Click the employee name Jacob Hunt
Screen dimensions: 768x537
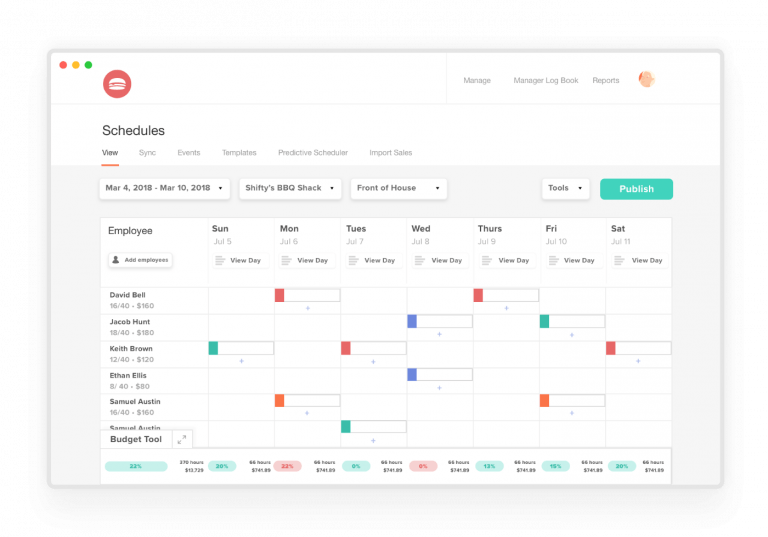click(x=130, y=322)
